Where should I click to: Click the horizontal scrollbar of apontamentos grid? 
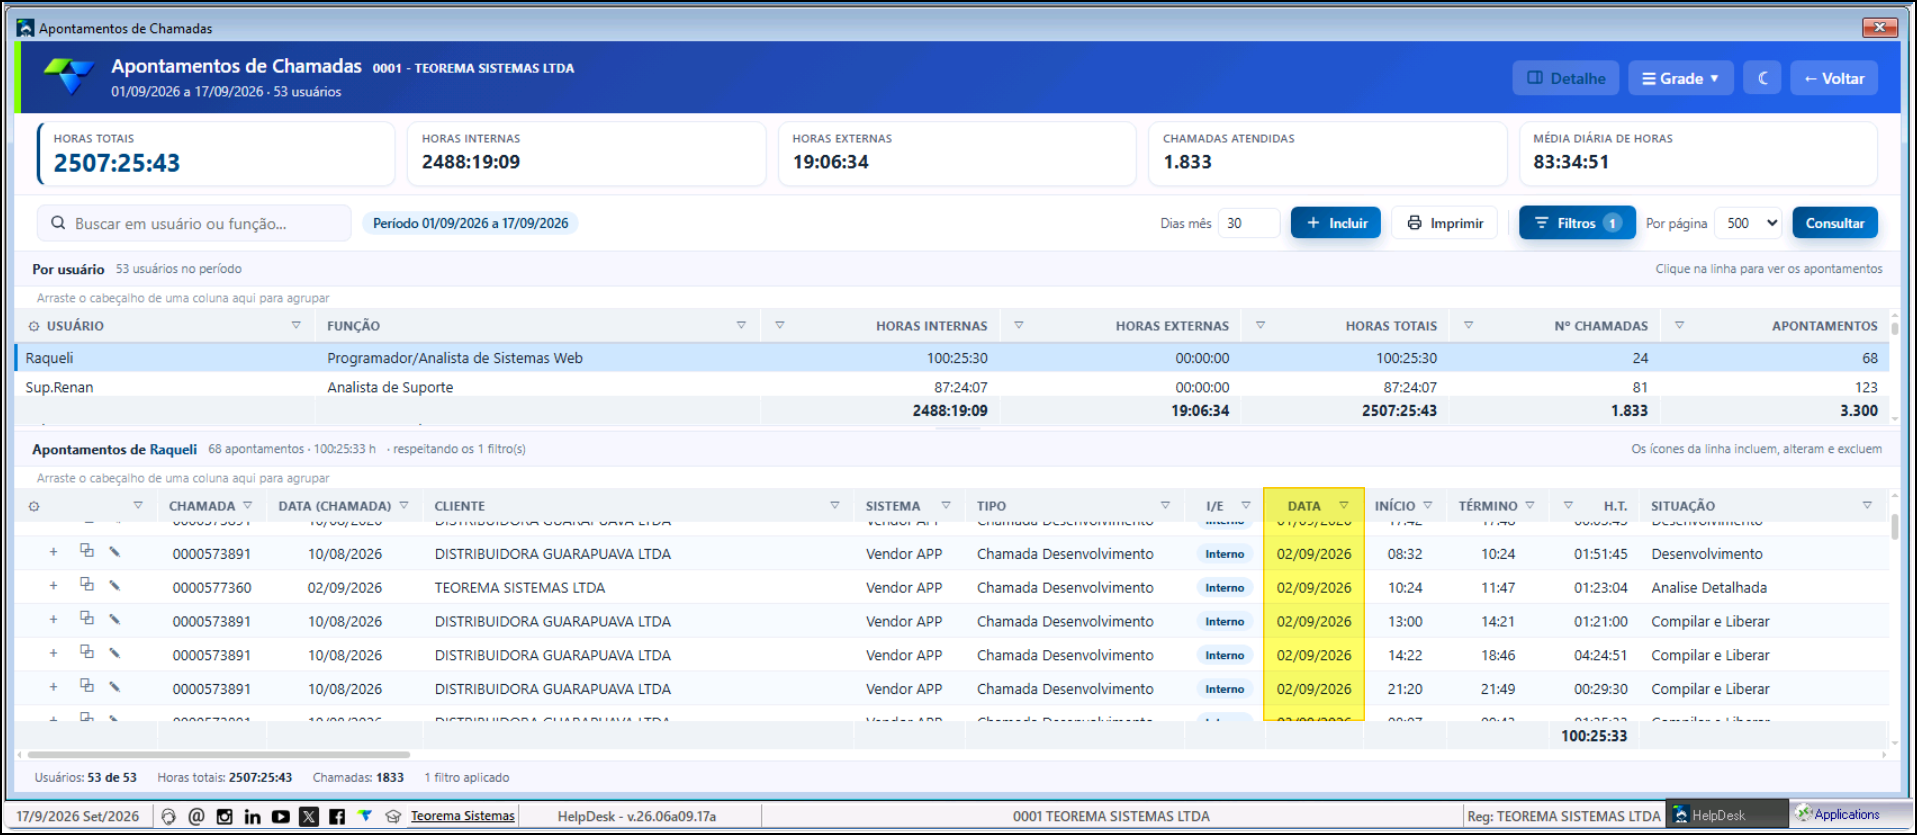pos(219,755)
